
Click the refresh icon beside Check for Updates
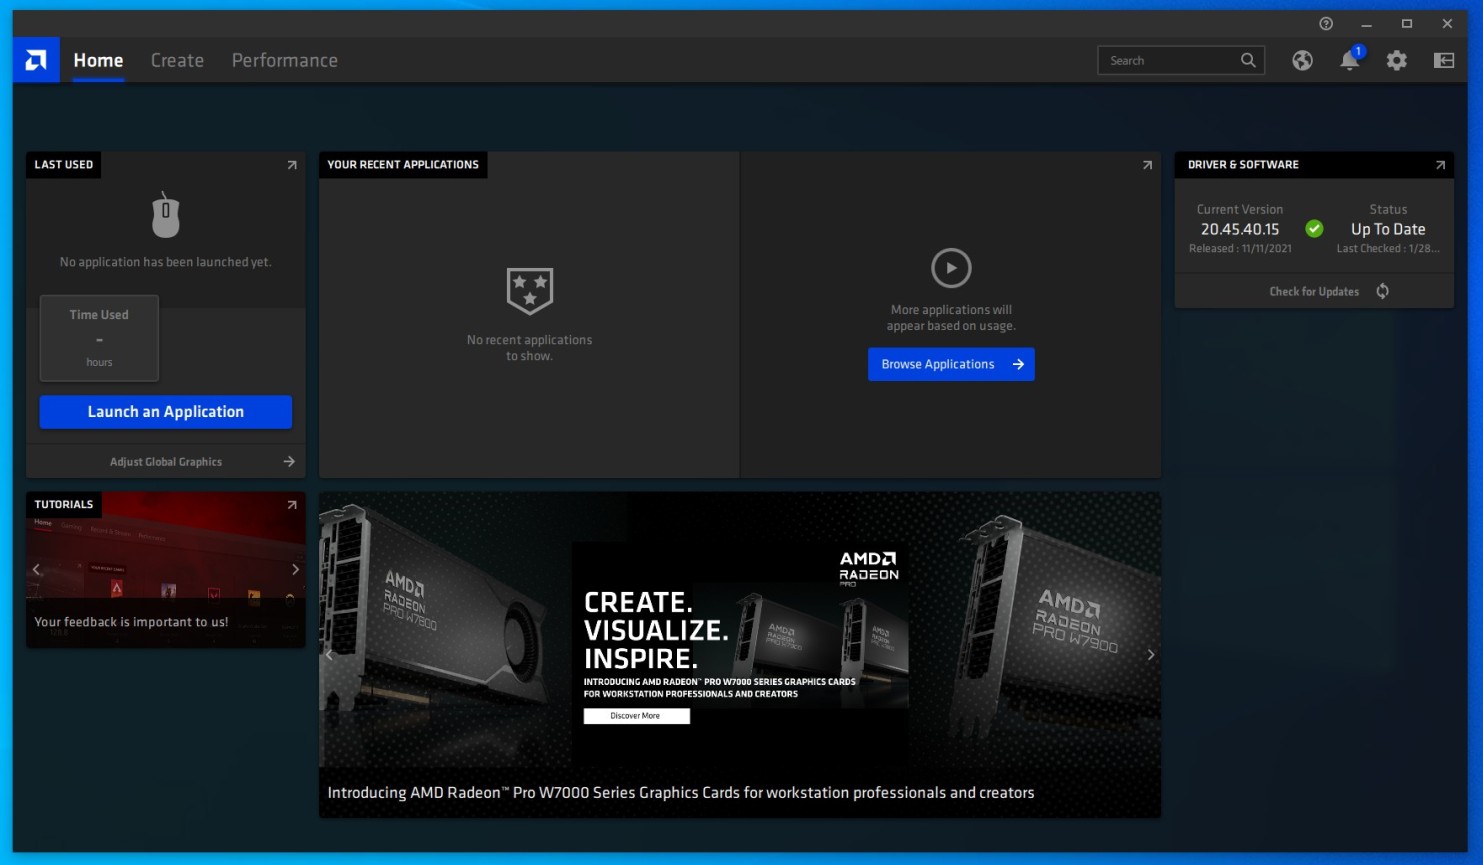click(x=1383, y=291)
